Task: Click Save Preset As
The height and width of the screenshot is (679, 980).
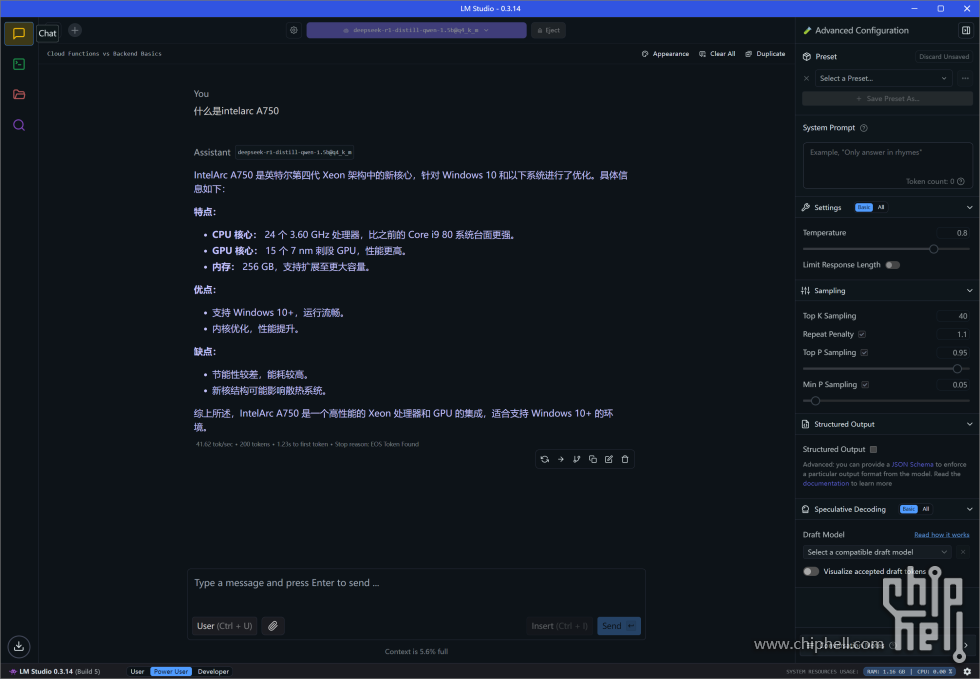Action: click(888, 99)
